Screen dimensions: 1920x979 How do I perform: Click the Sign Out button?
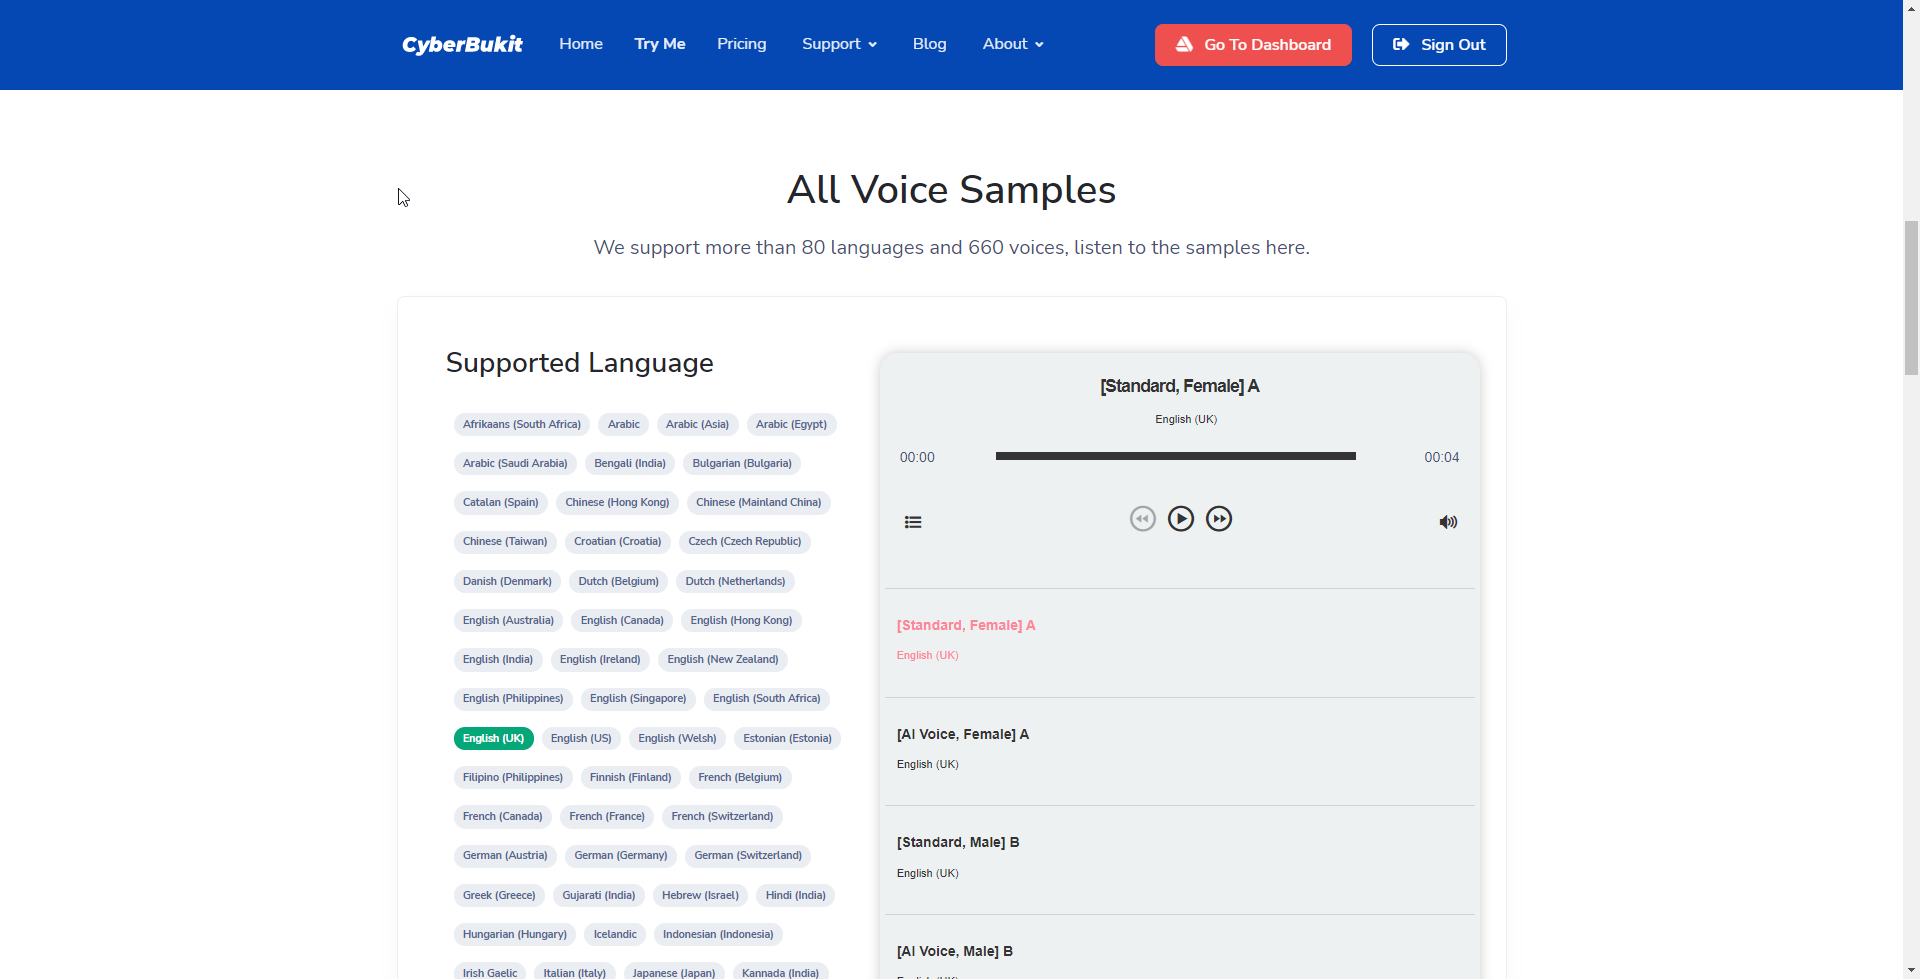pyautogui.click(x=1439, y=45)
